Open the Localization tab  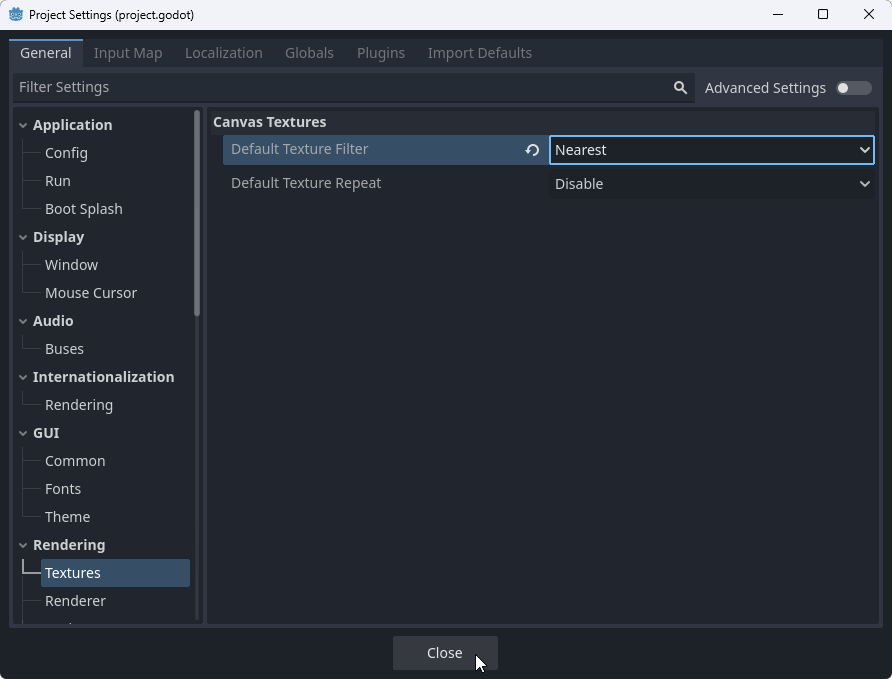tap(223, 53)
